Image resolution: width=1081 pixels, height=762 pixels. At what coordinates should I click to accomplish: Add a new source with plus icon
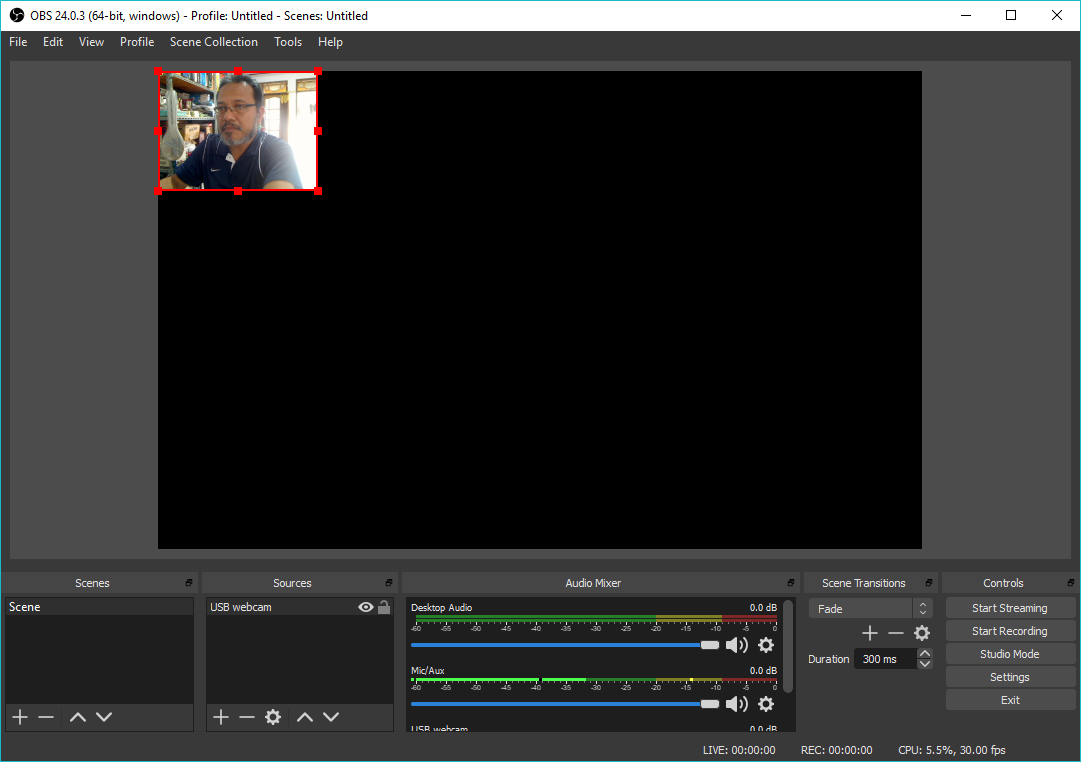coord(221,717)
